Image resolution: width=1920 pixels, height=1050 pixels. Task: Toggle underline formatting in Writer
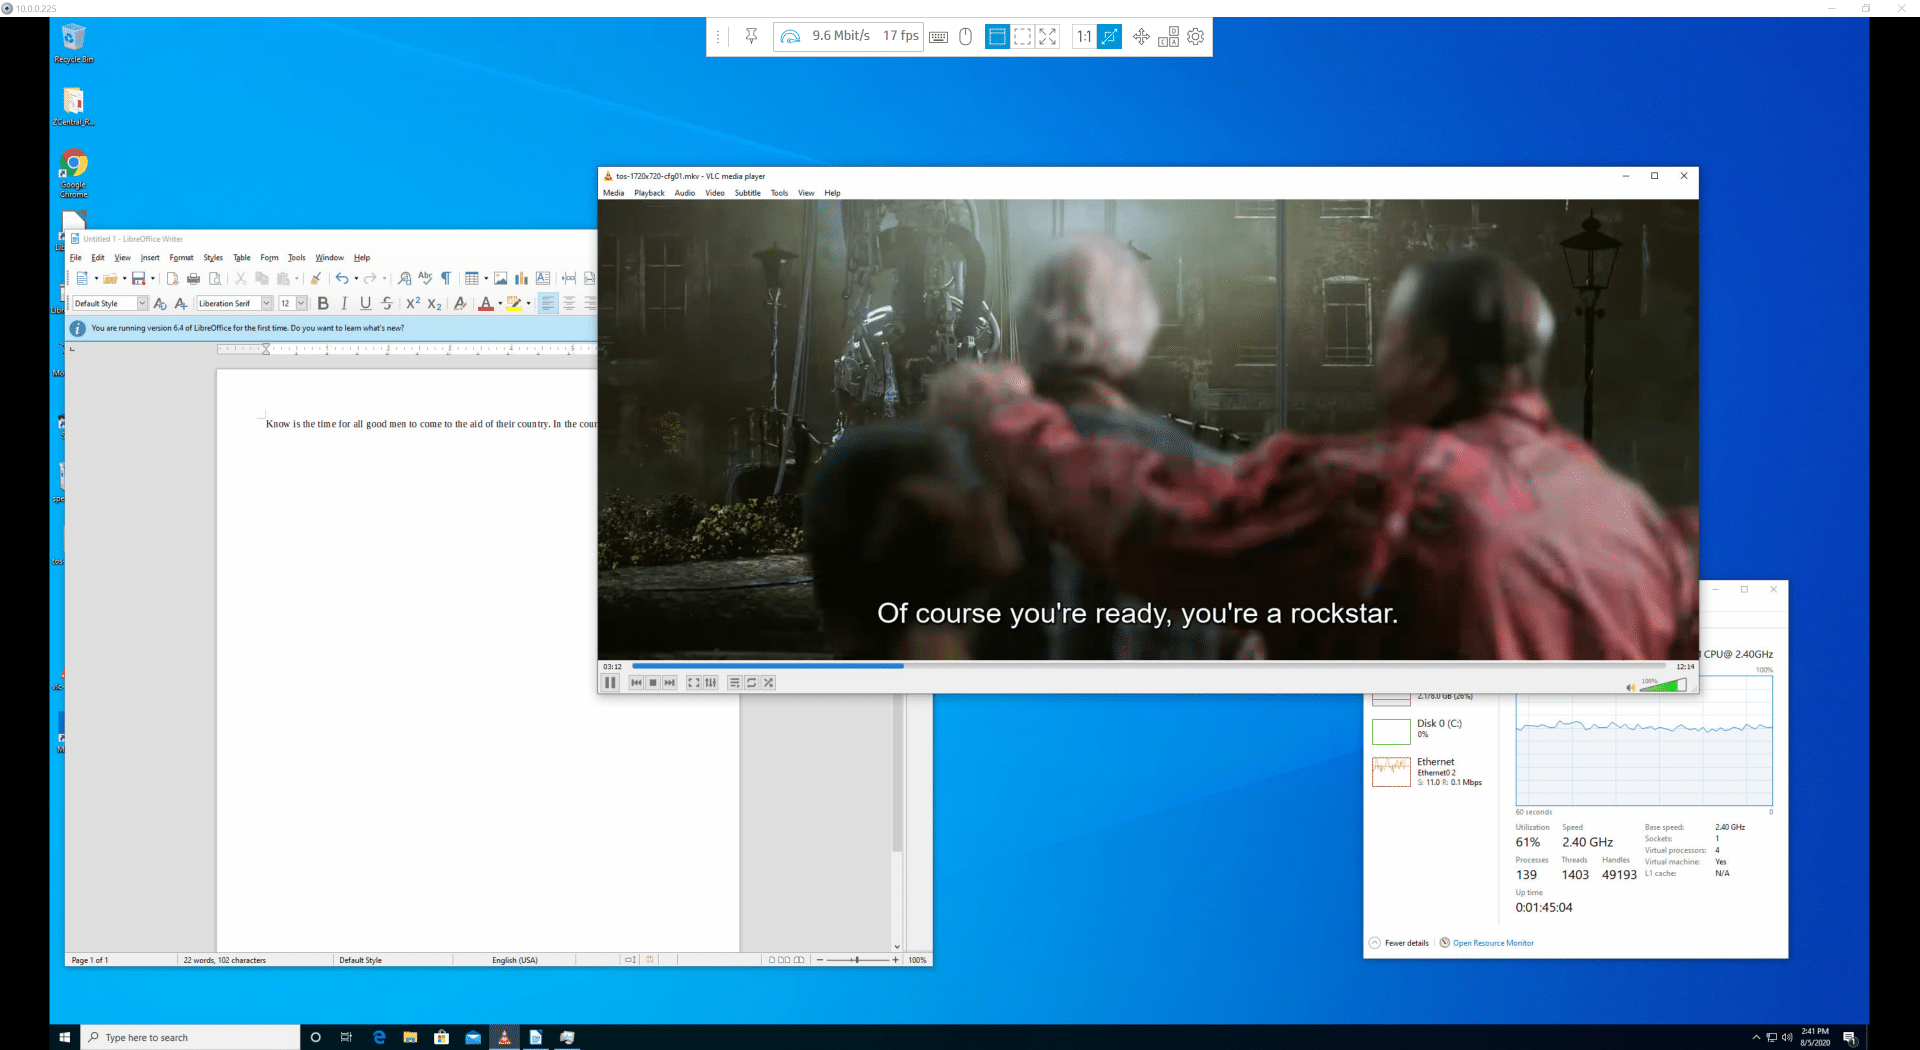[x=365, y=304]
